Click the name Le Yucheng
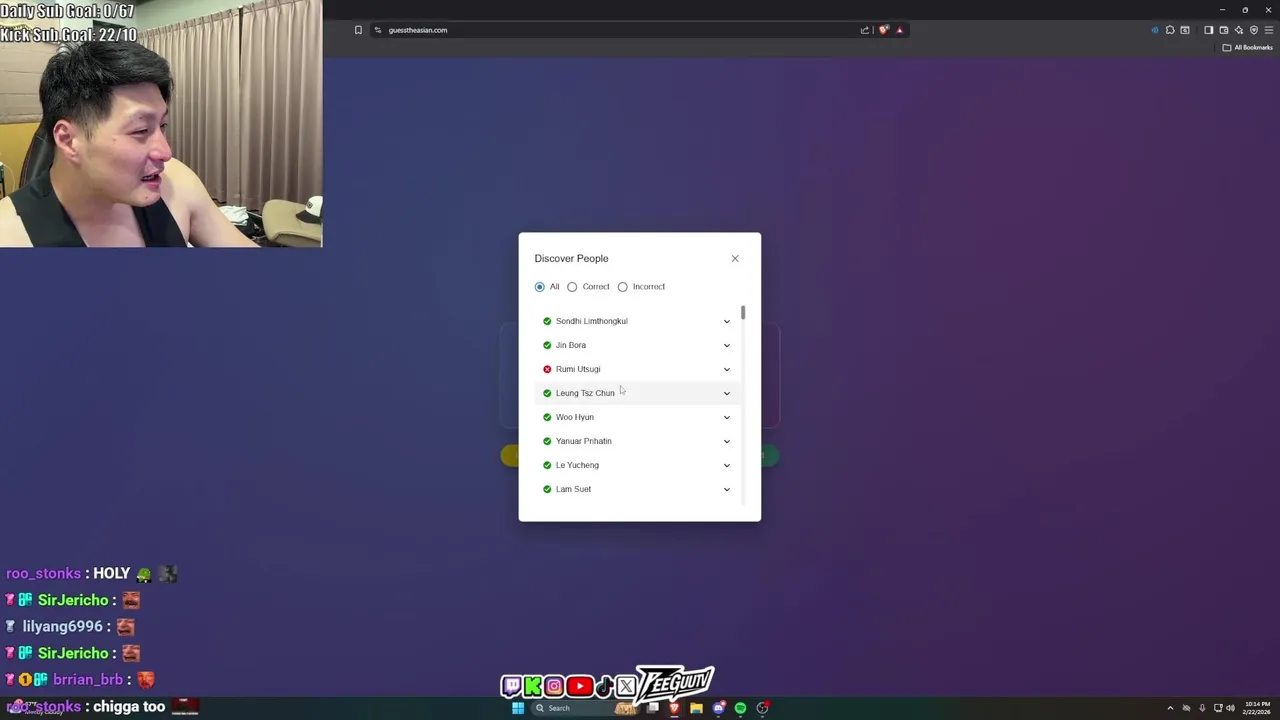Image resolution: width=1280 pixels, height=720 pixels. pos(577,465)
